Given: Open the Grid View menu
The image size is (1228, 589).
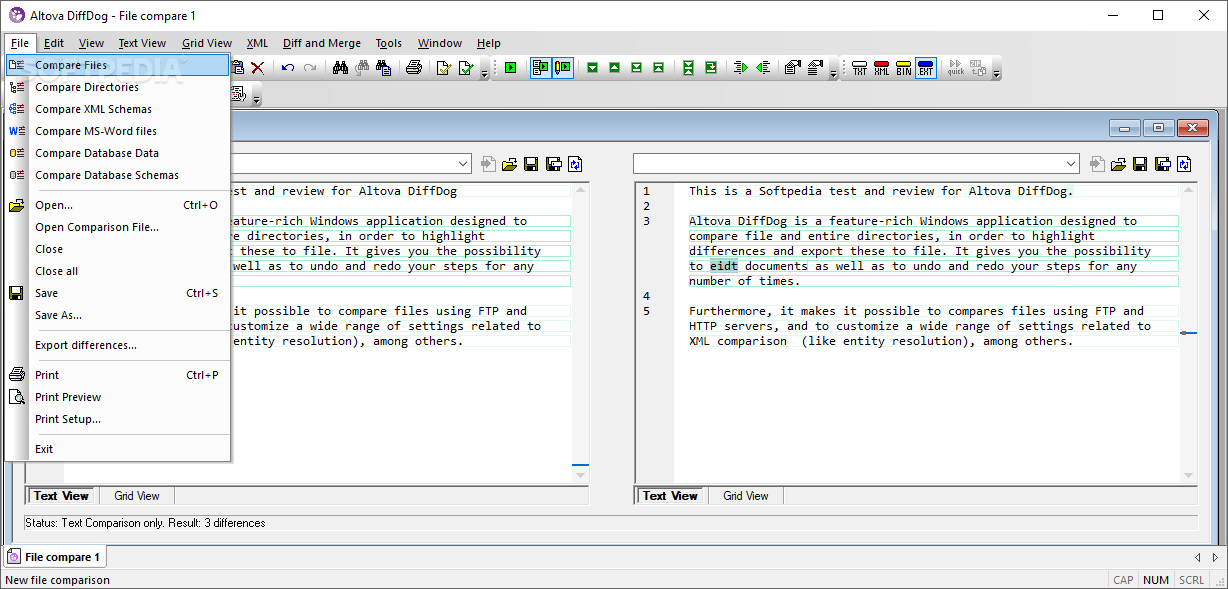Looking at the screenshot, I should point(207,43).
